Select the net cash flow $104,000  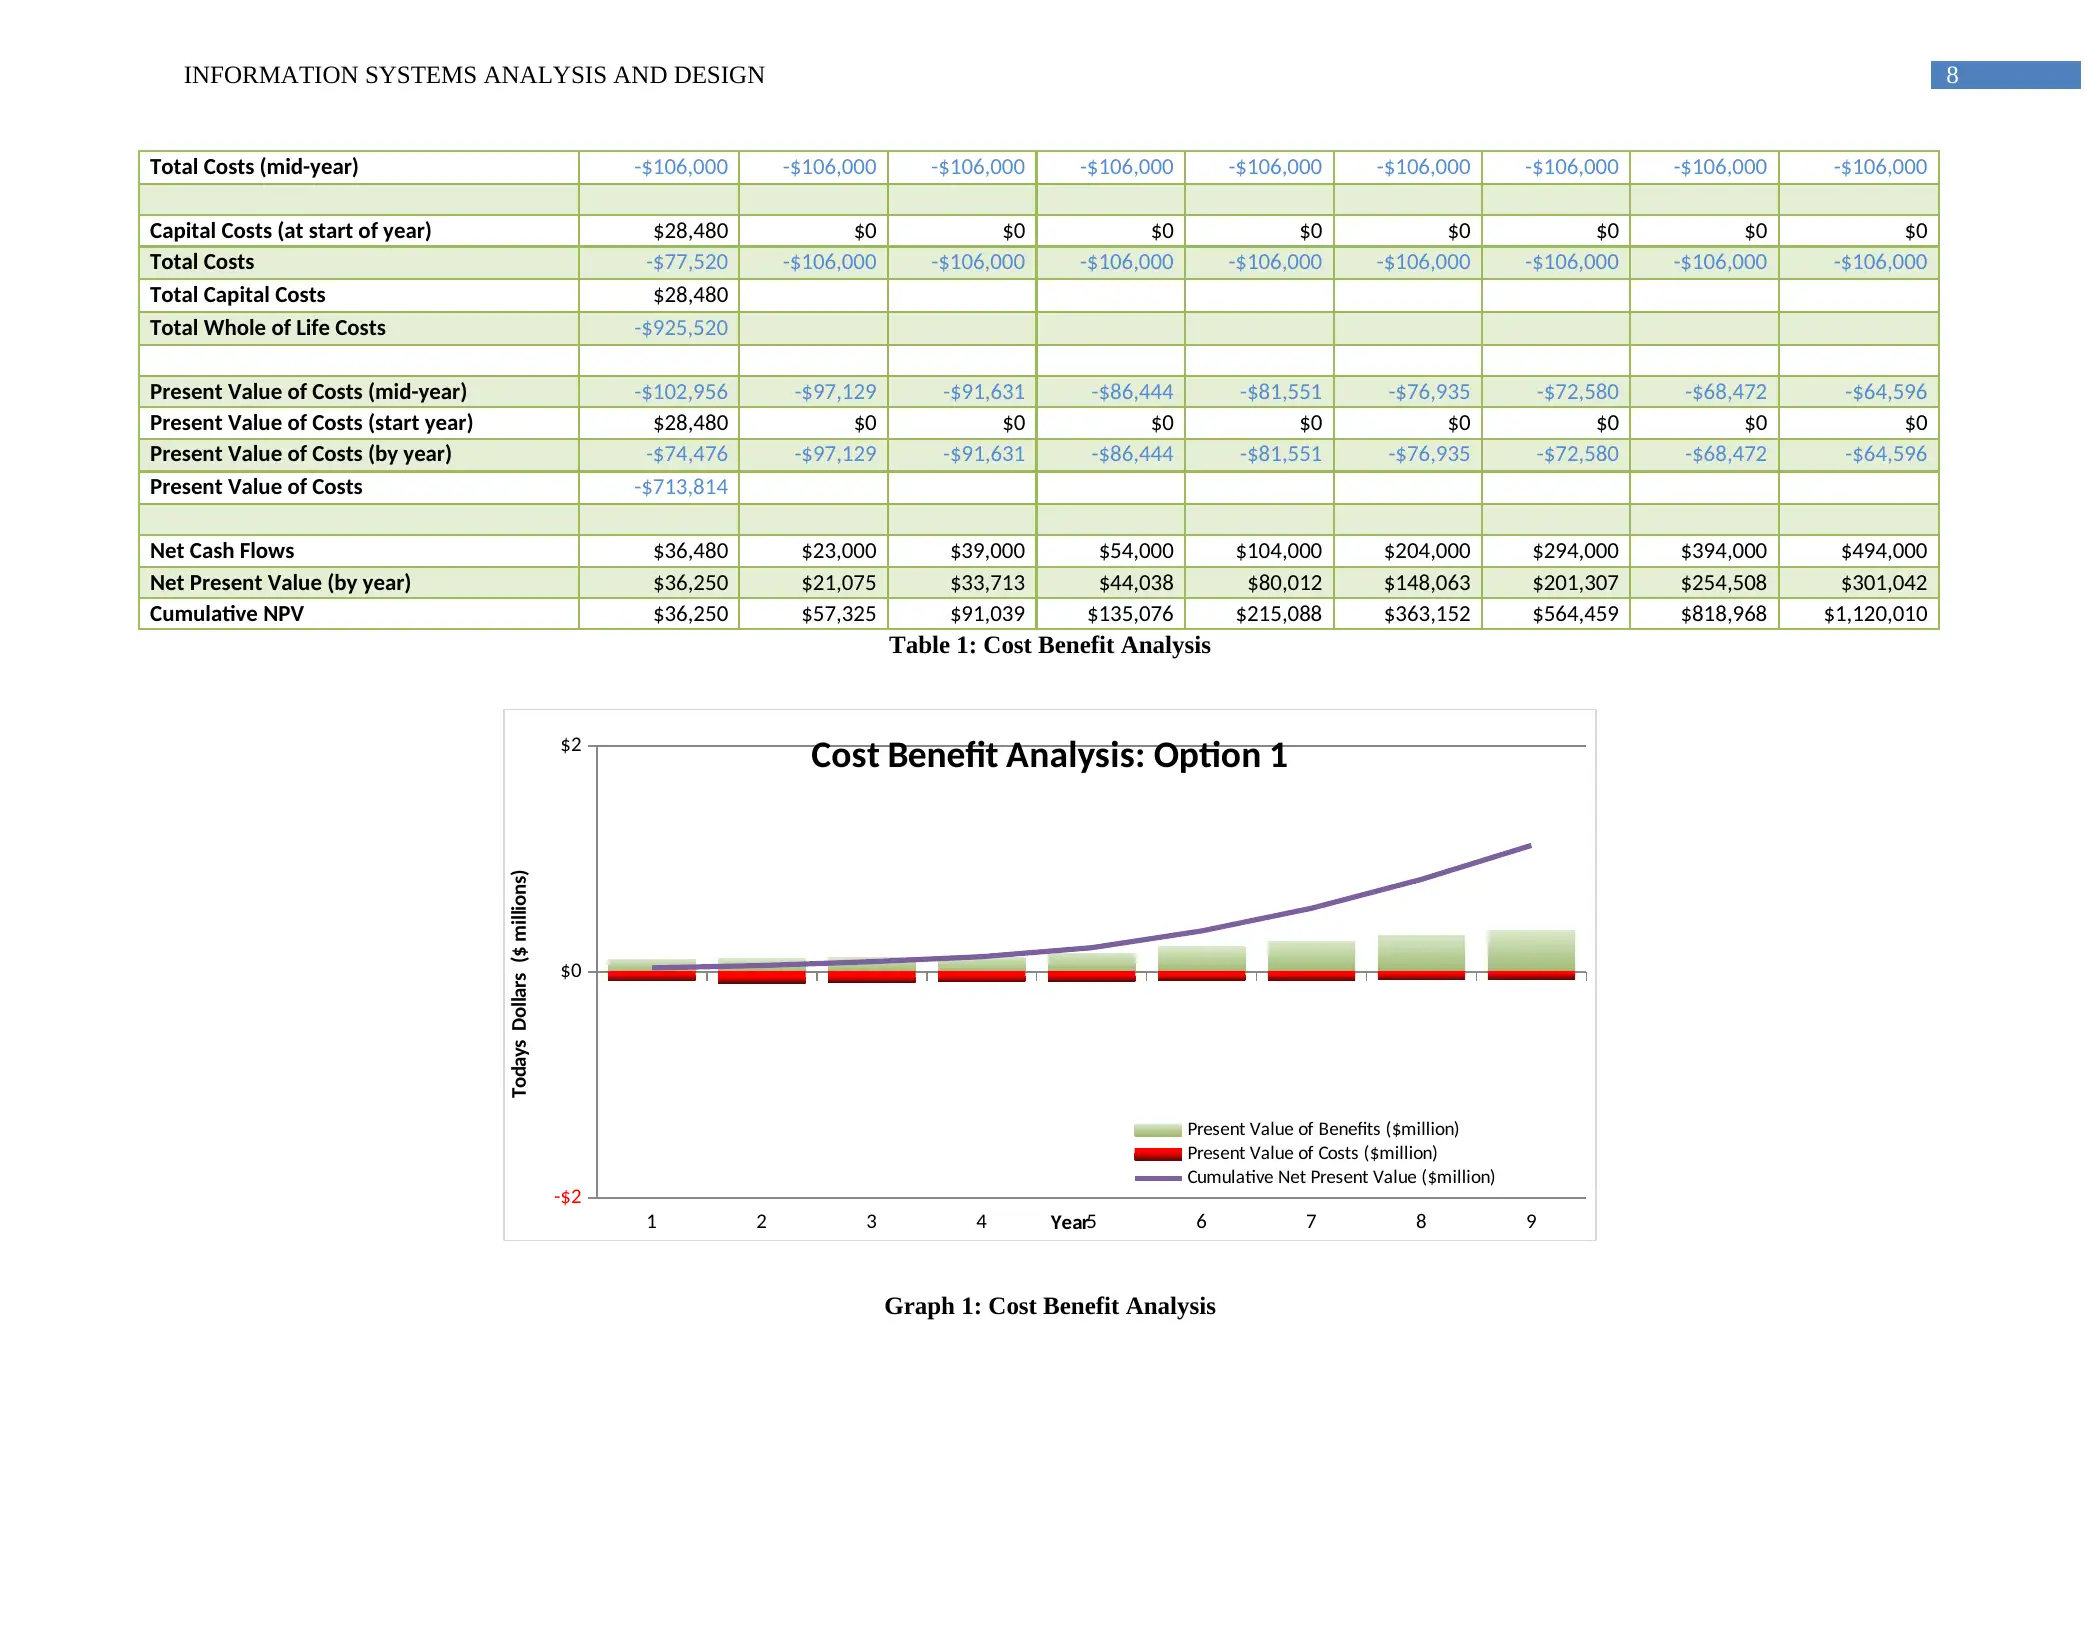click(1279, 551)
